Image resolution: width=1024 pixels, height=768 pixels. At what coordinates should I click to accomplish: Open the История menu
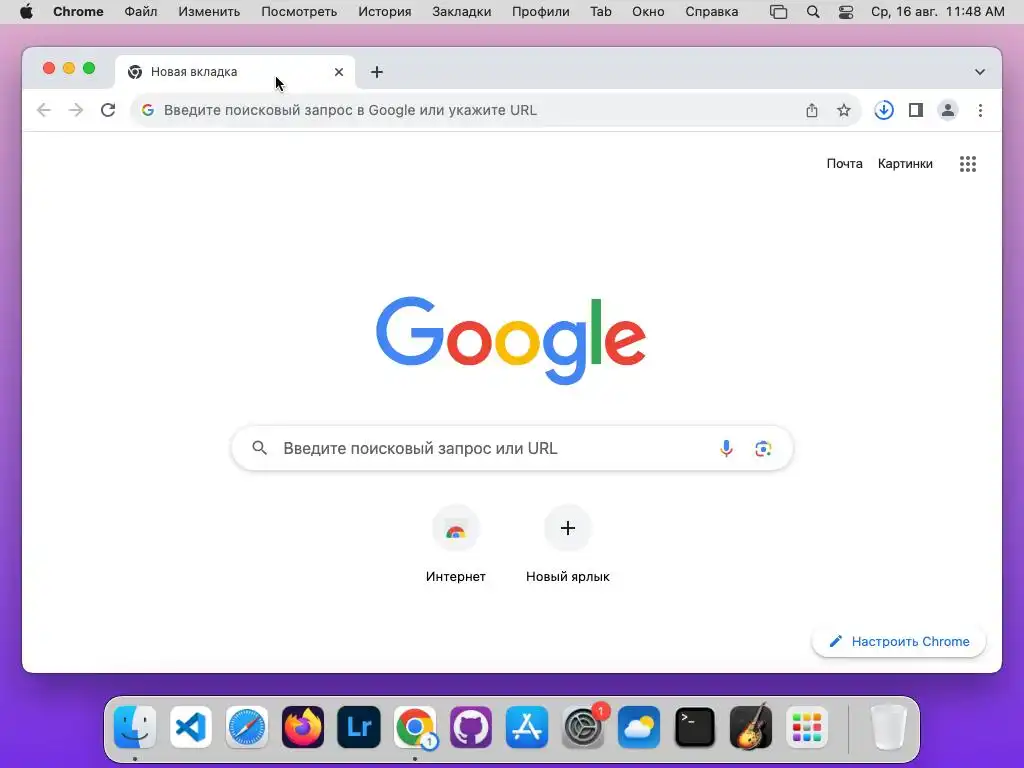pyautogui.click(x=385, y=12)
